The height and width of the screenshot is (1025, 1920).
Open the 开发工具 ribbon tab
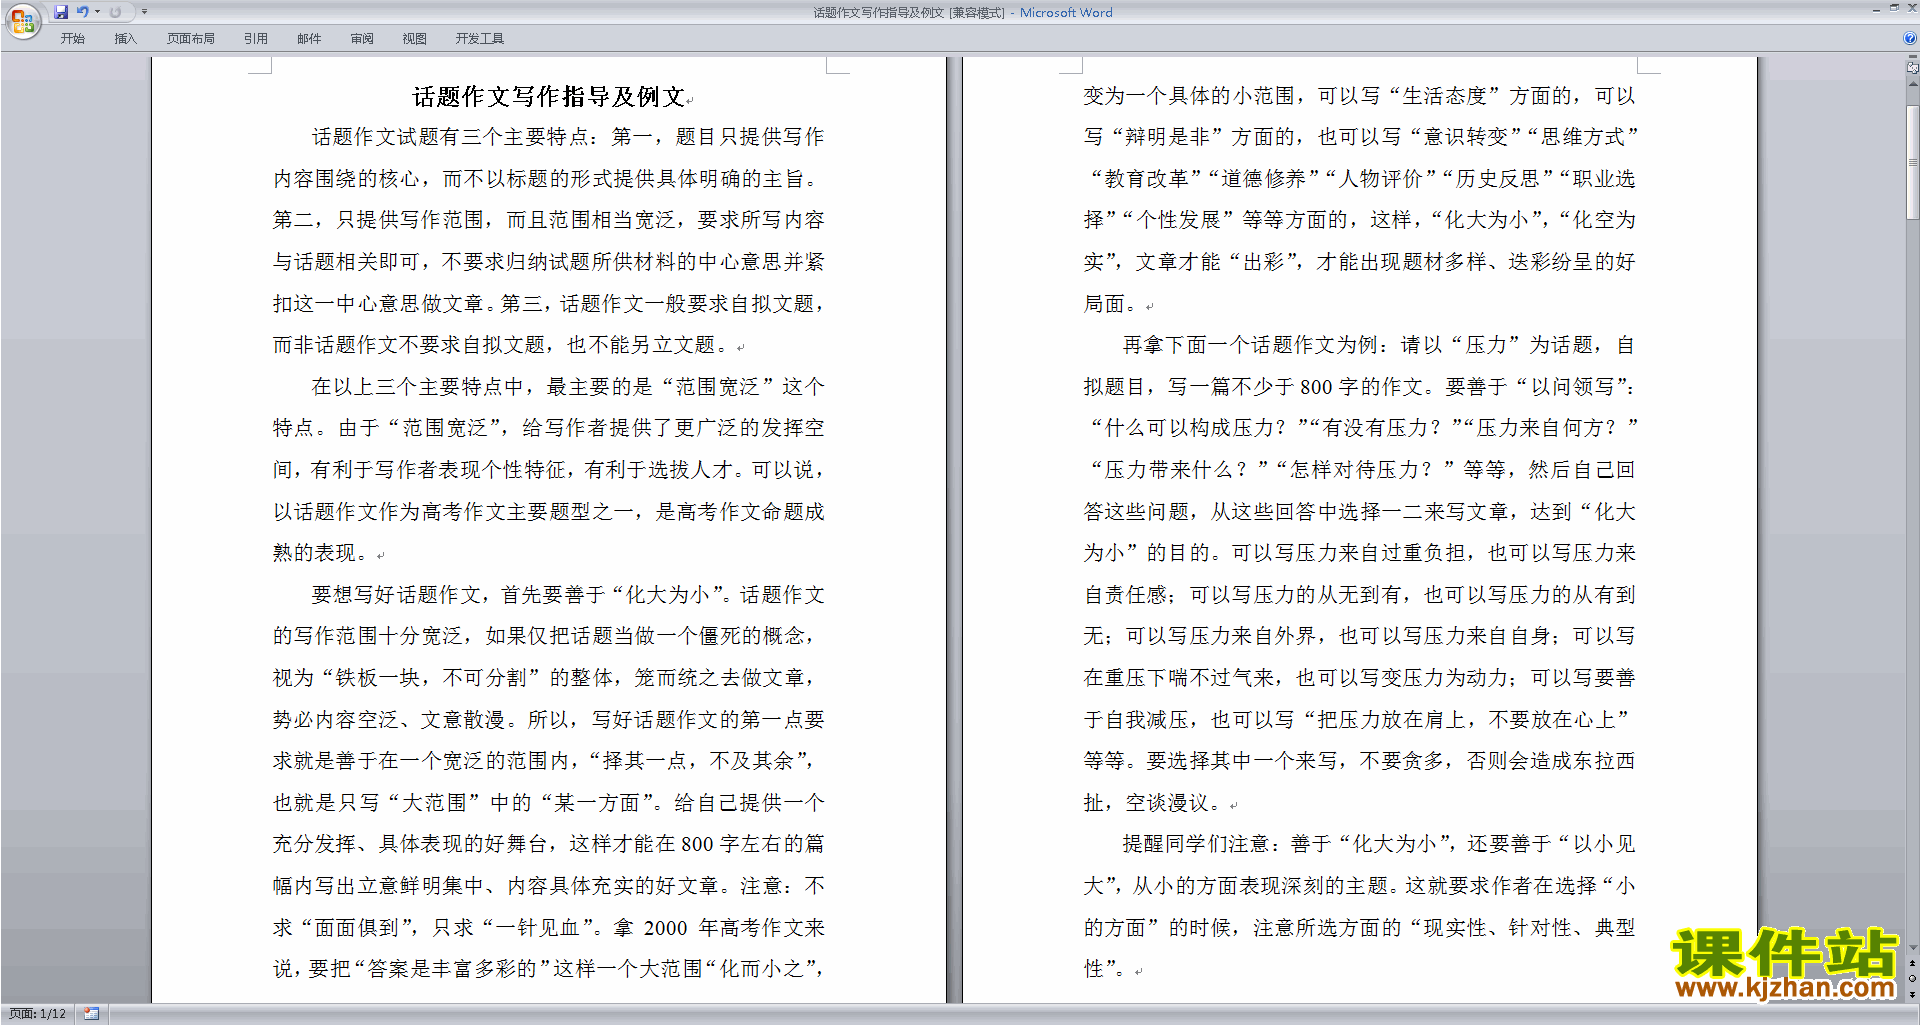pos(480,39)
